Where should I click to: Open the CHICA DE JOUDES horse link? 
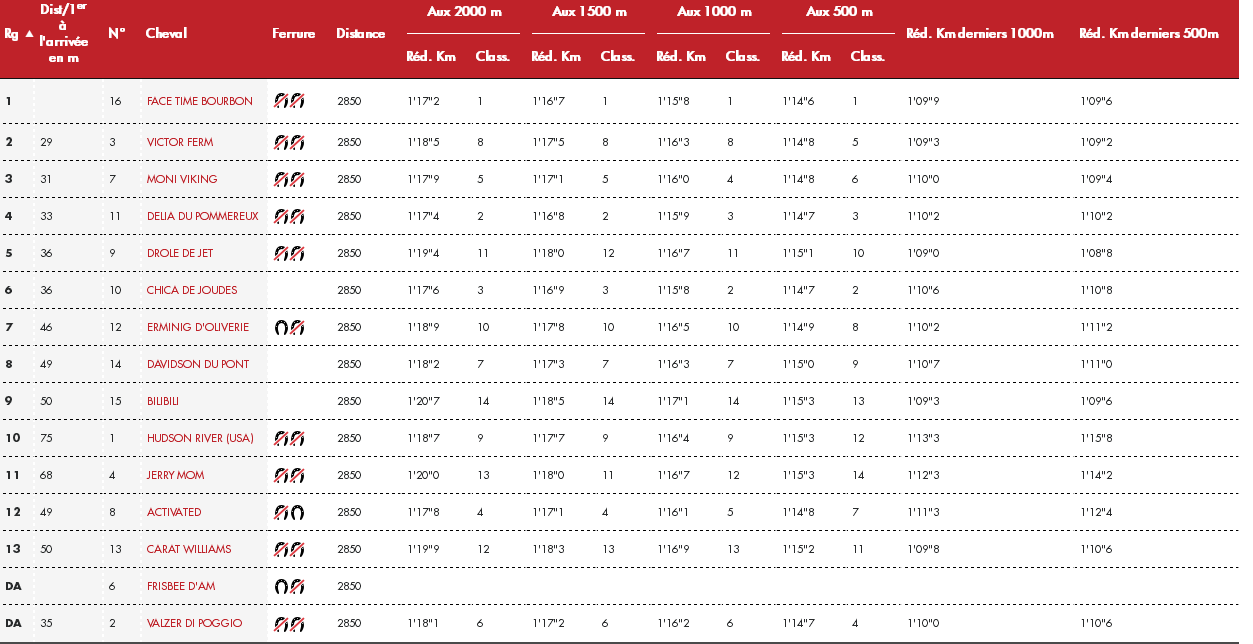pos(192,290)
